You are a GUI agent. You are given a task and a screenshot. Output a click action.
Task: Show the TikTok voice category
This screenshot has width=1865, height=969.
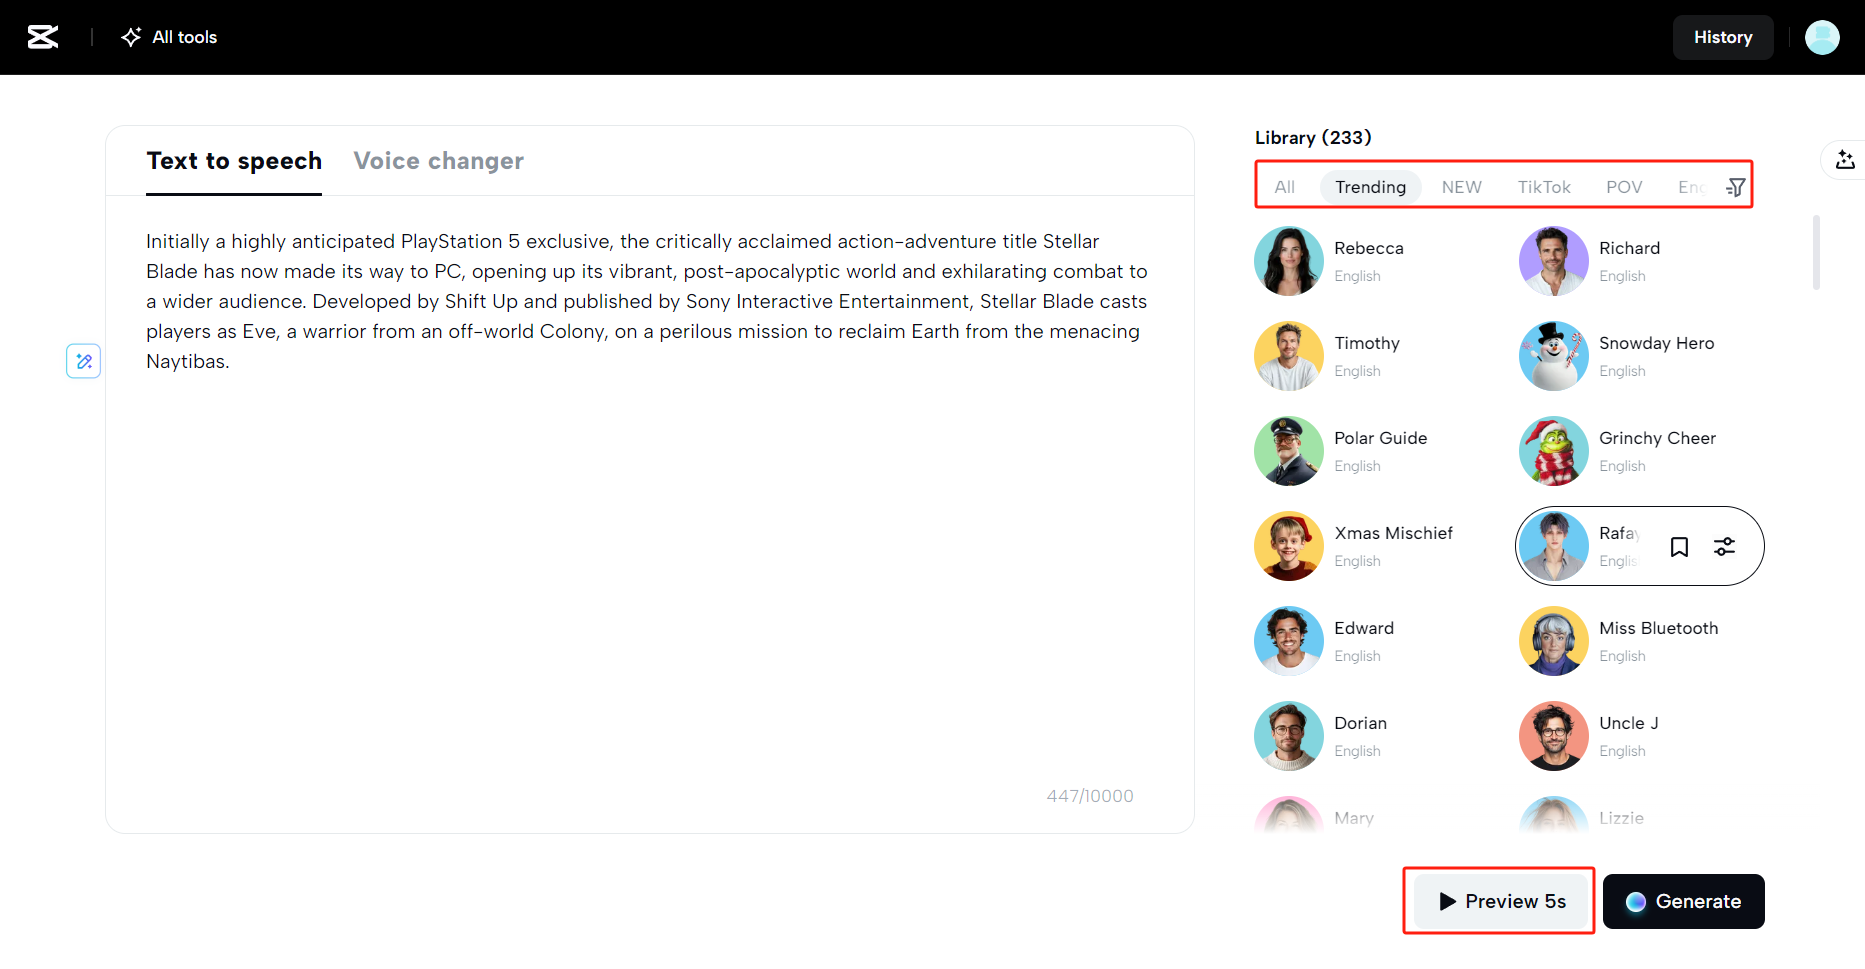click(x=1543, y=187)
